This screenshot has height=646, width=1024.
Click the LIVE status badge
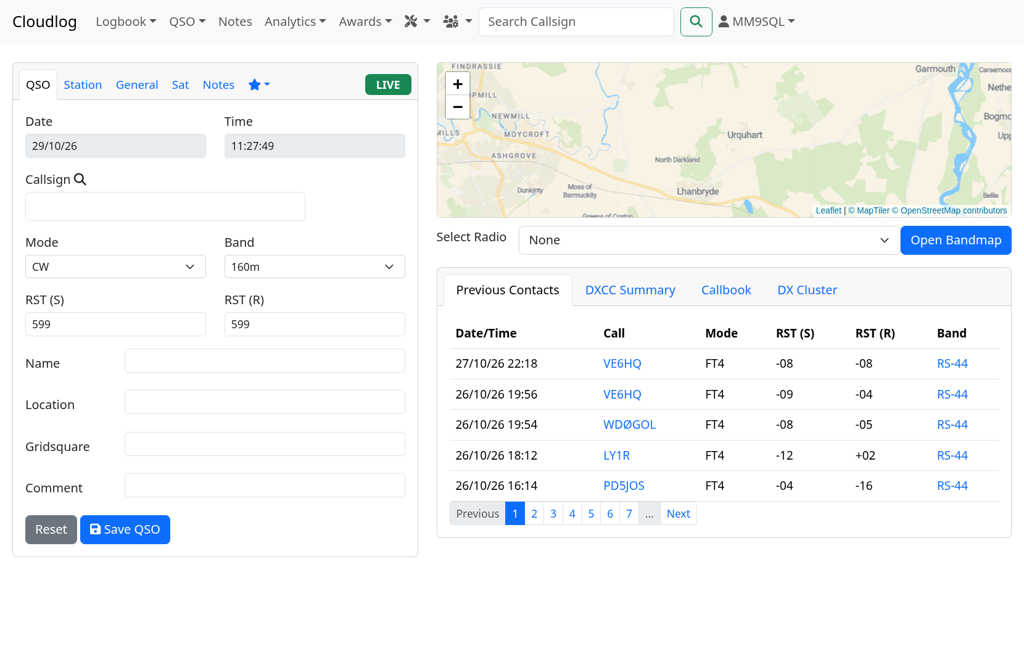388,85
